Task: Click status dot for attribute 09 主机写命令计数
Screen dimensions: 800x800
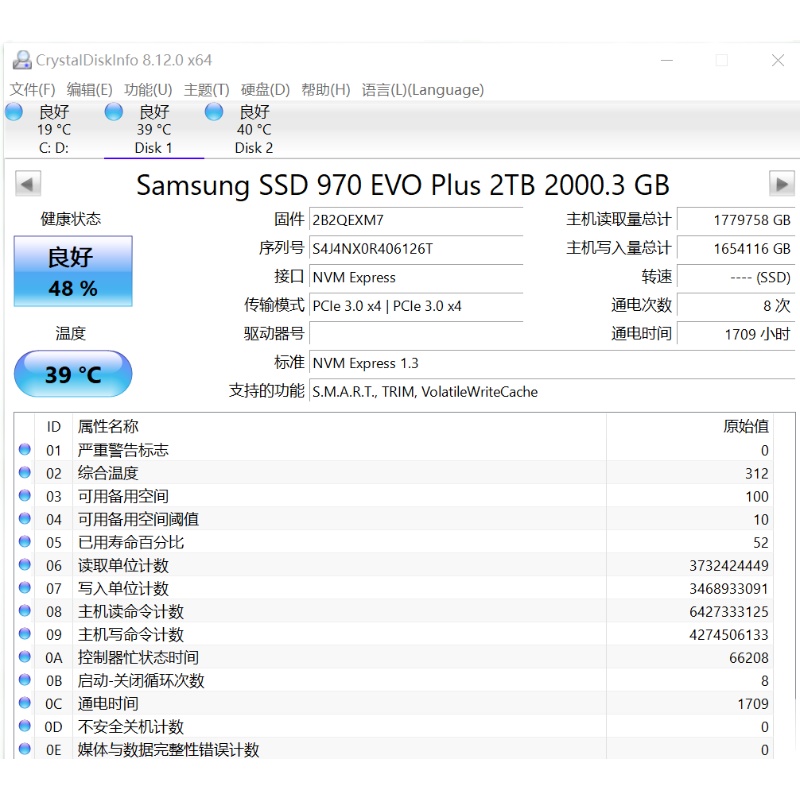Action: [24, 634]
